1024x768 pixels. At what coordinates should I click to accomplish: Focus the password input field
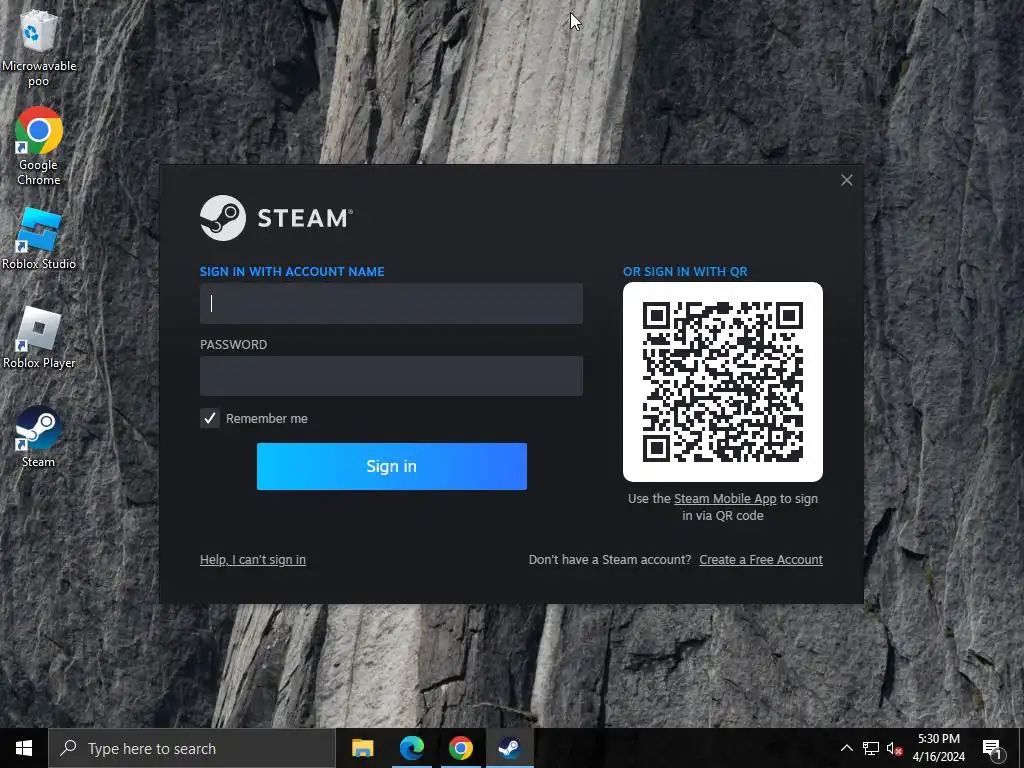click(x=391, y=376)
